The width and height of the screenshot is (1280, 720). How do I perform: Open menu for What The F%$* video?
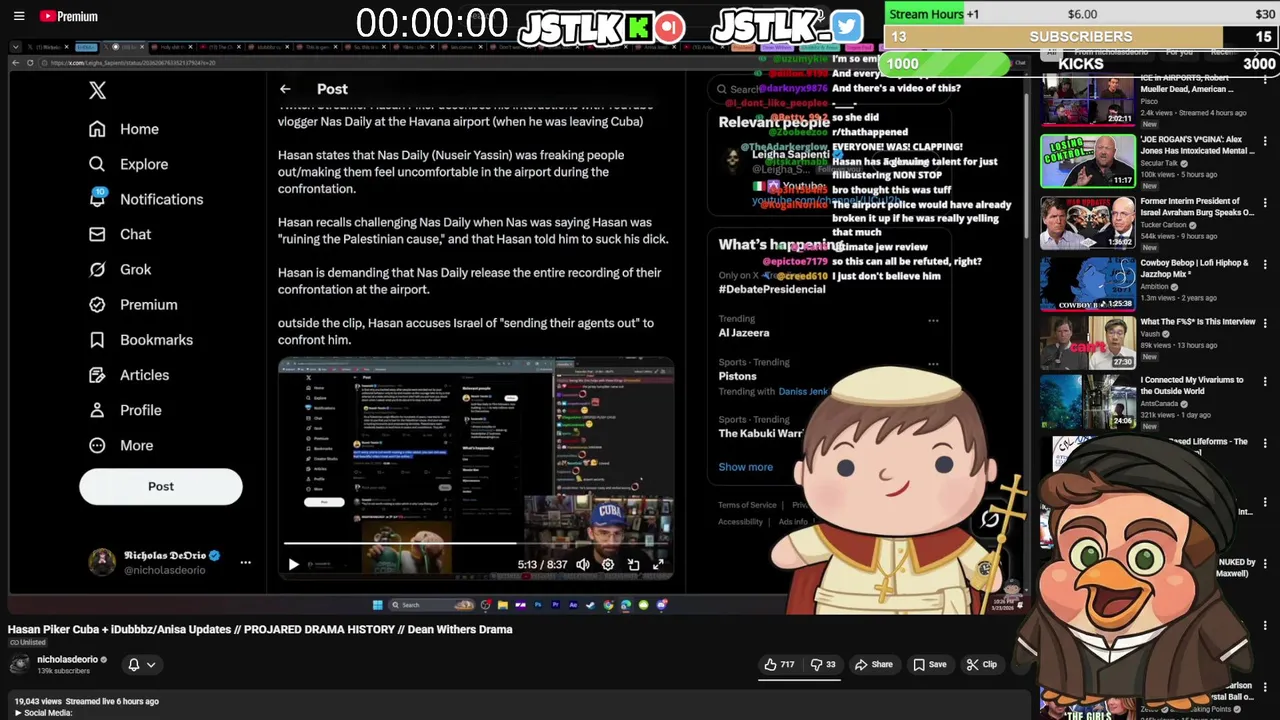coord(1265,324)
